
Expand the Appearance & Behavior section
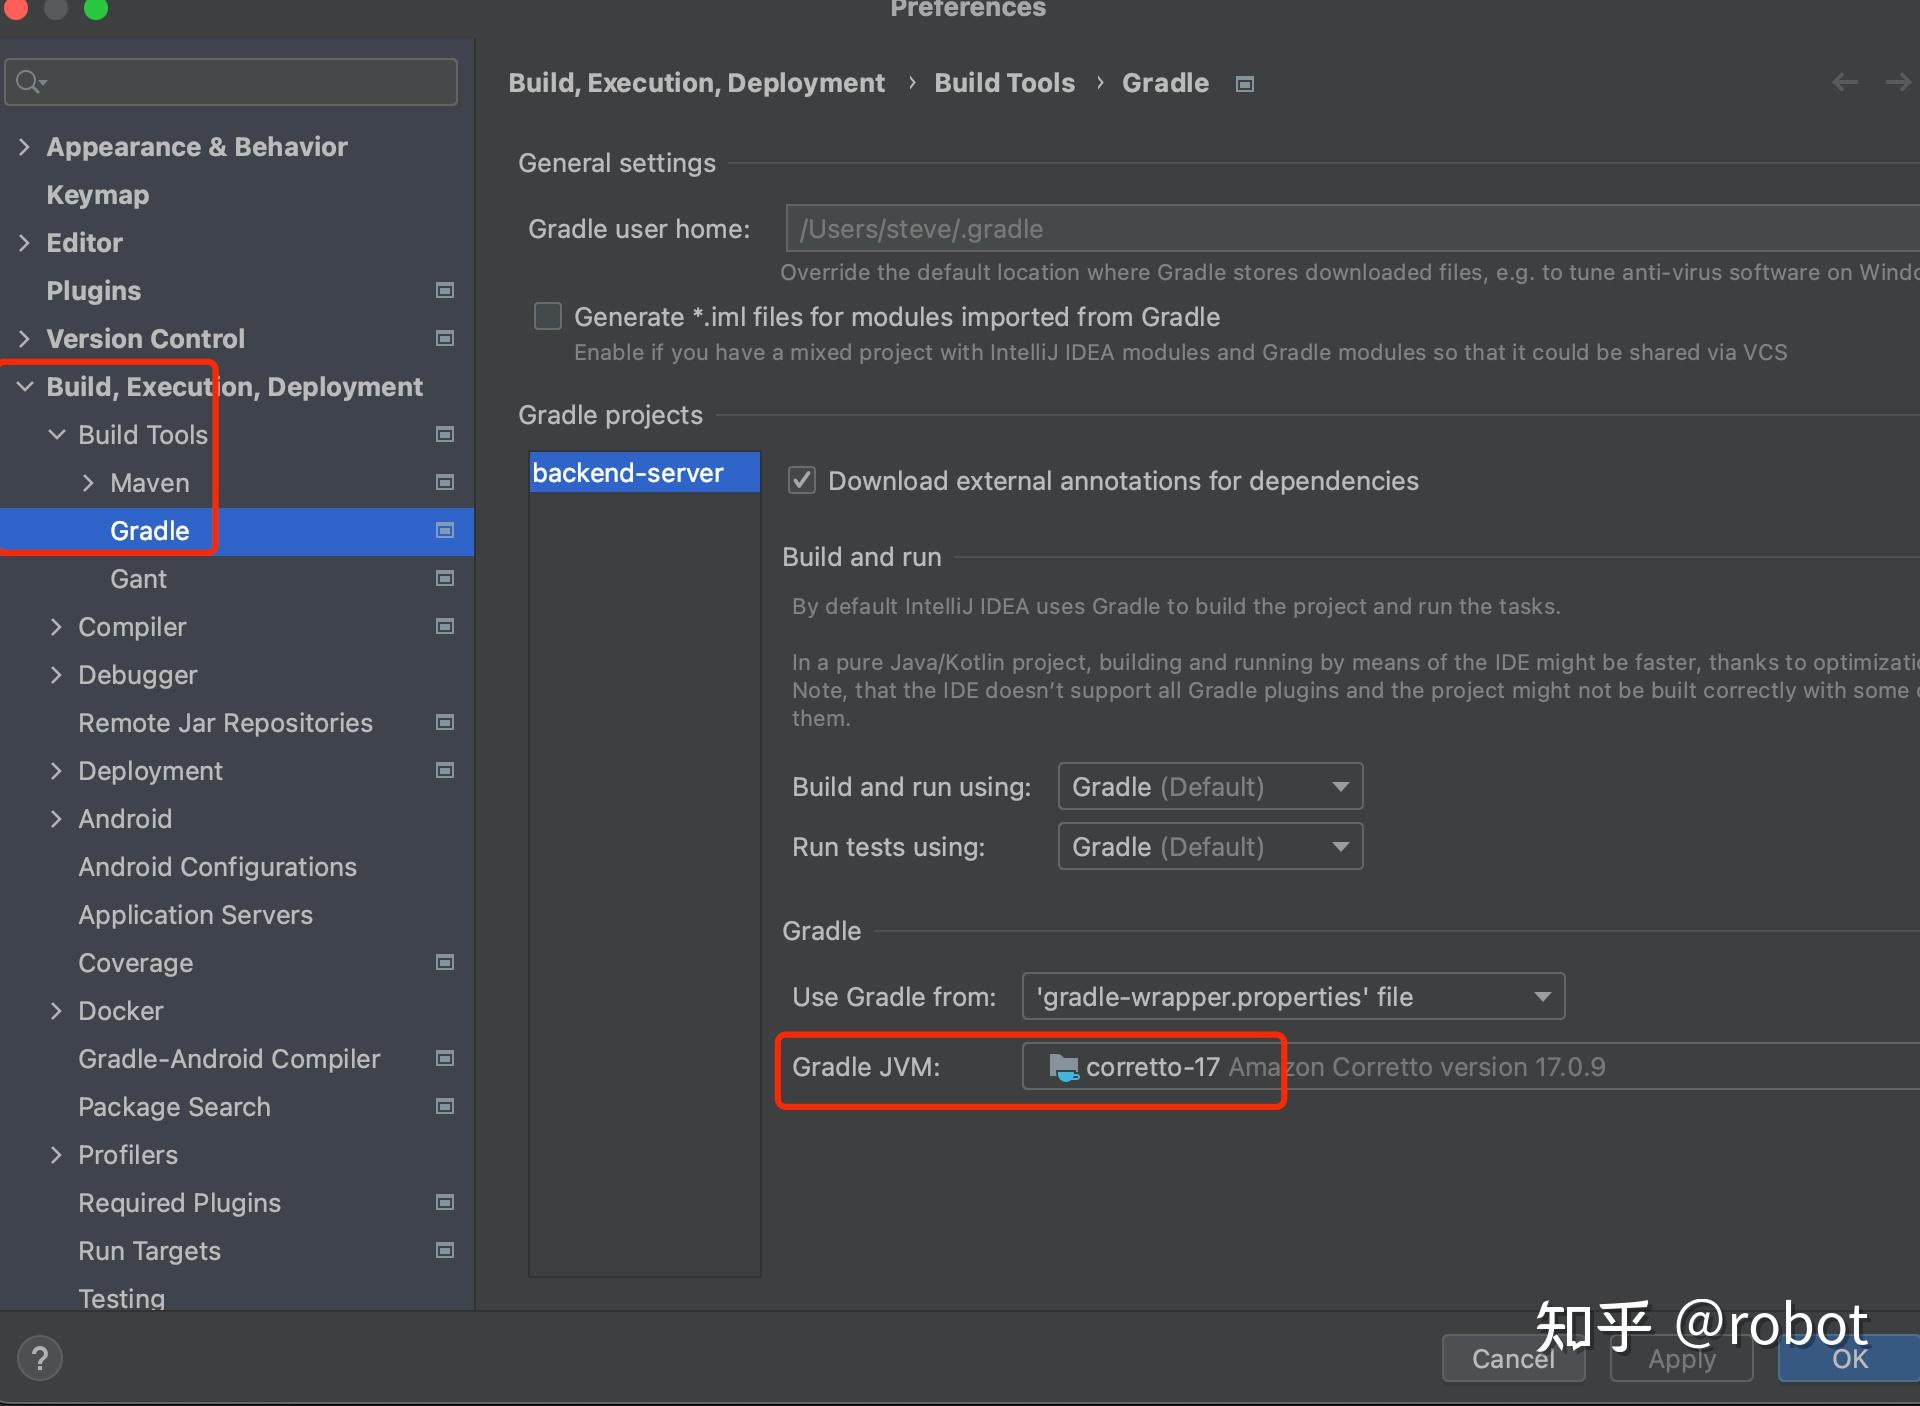pyautogui.click(x=25, y=147)
